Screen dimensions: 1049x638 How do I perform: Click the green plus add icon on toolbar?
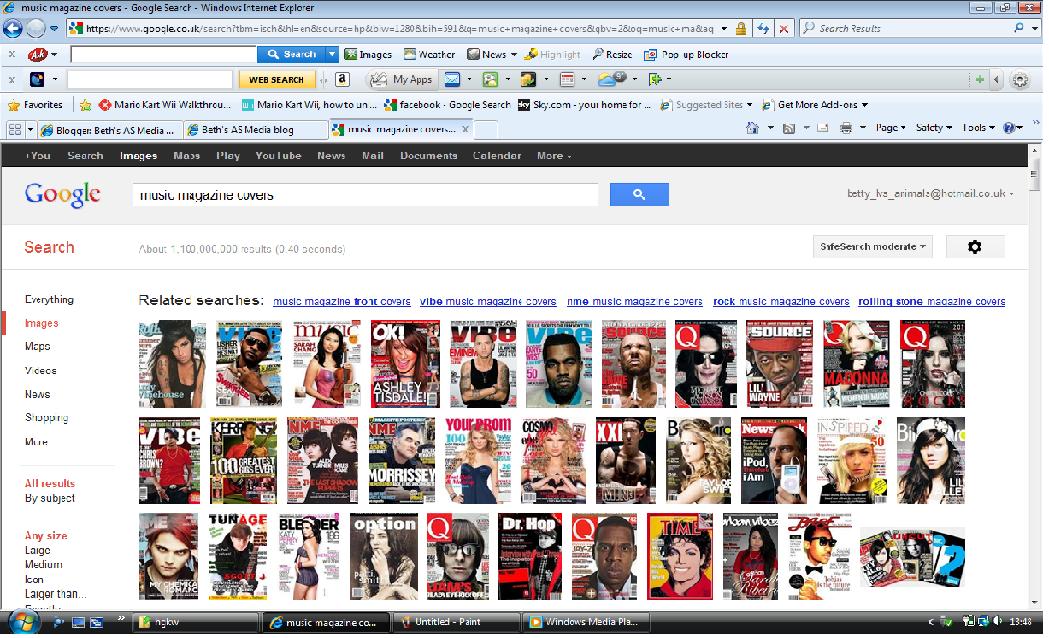[979, 79]
